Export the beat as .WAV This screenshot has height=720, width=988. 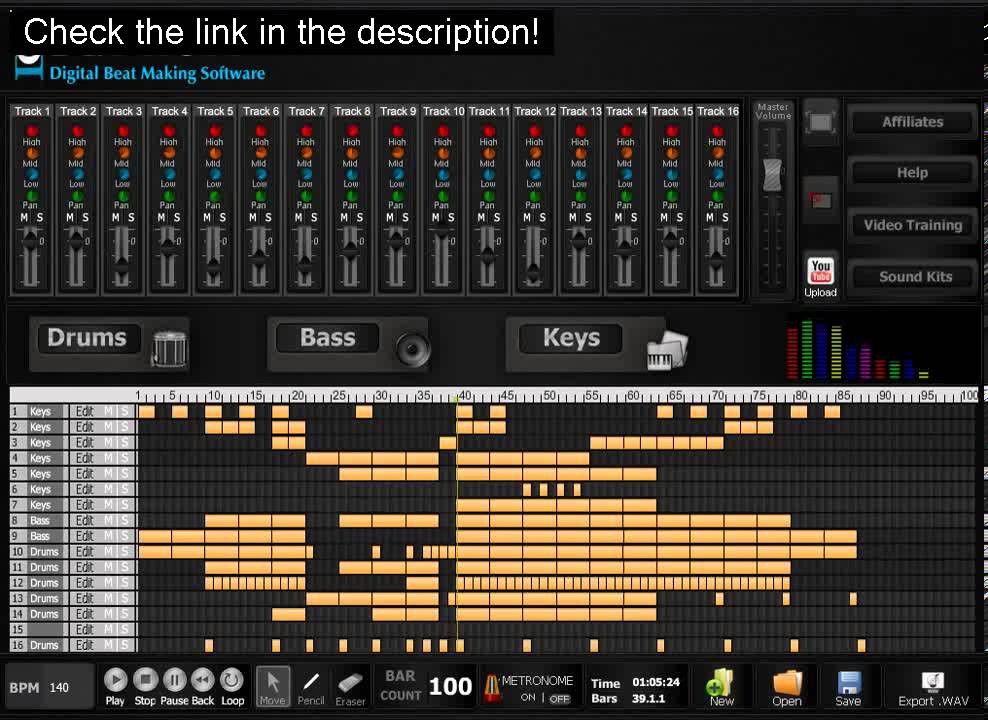coord(933,689)
